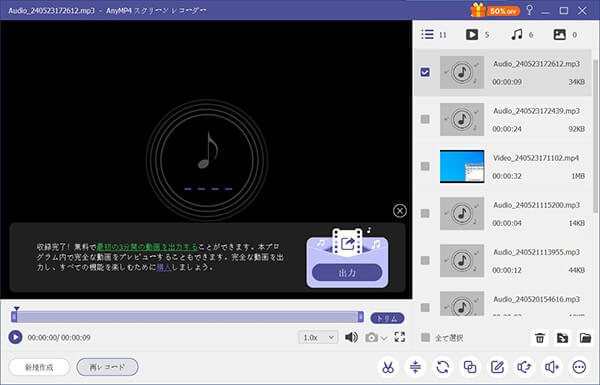Click the trim end handle on timeline
600x385 pixels.
pyautogui.click(x=360, y=316)
